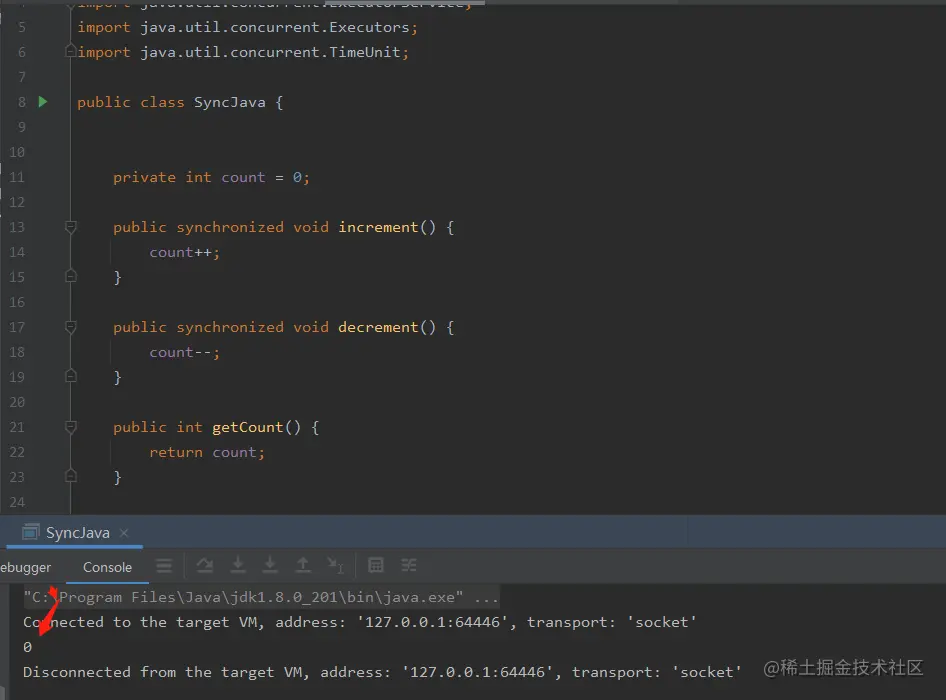This screenshot has height=700, width=946.
Task: Click the 'return count;' statement
Action: pos(207,453)
